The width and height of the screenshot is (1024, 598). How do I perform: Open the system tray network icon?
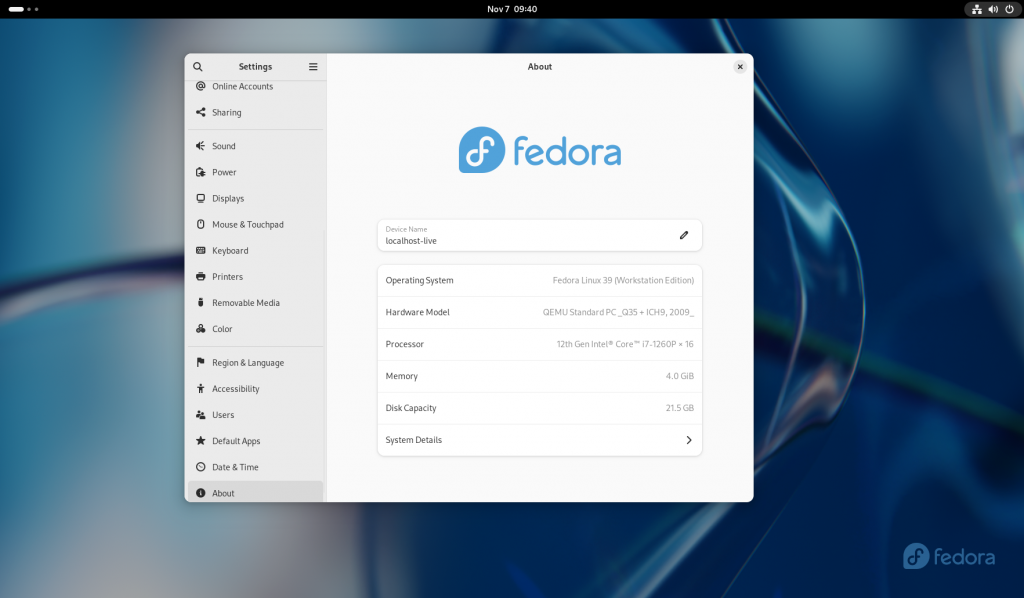point(976,9)
